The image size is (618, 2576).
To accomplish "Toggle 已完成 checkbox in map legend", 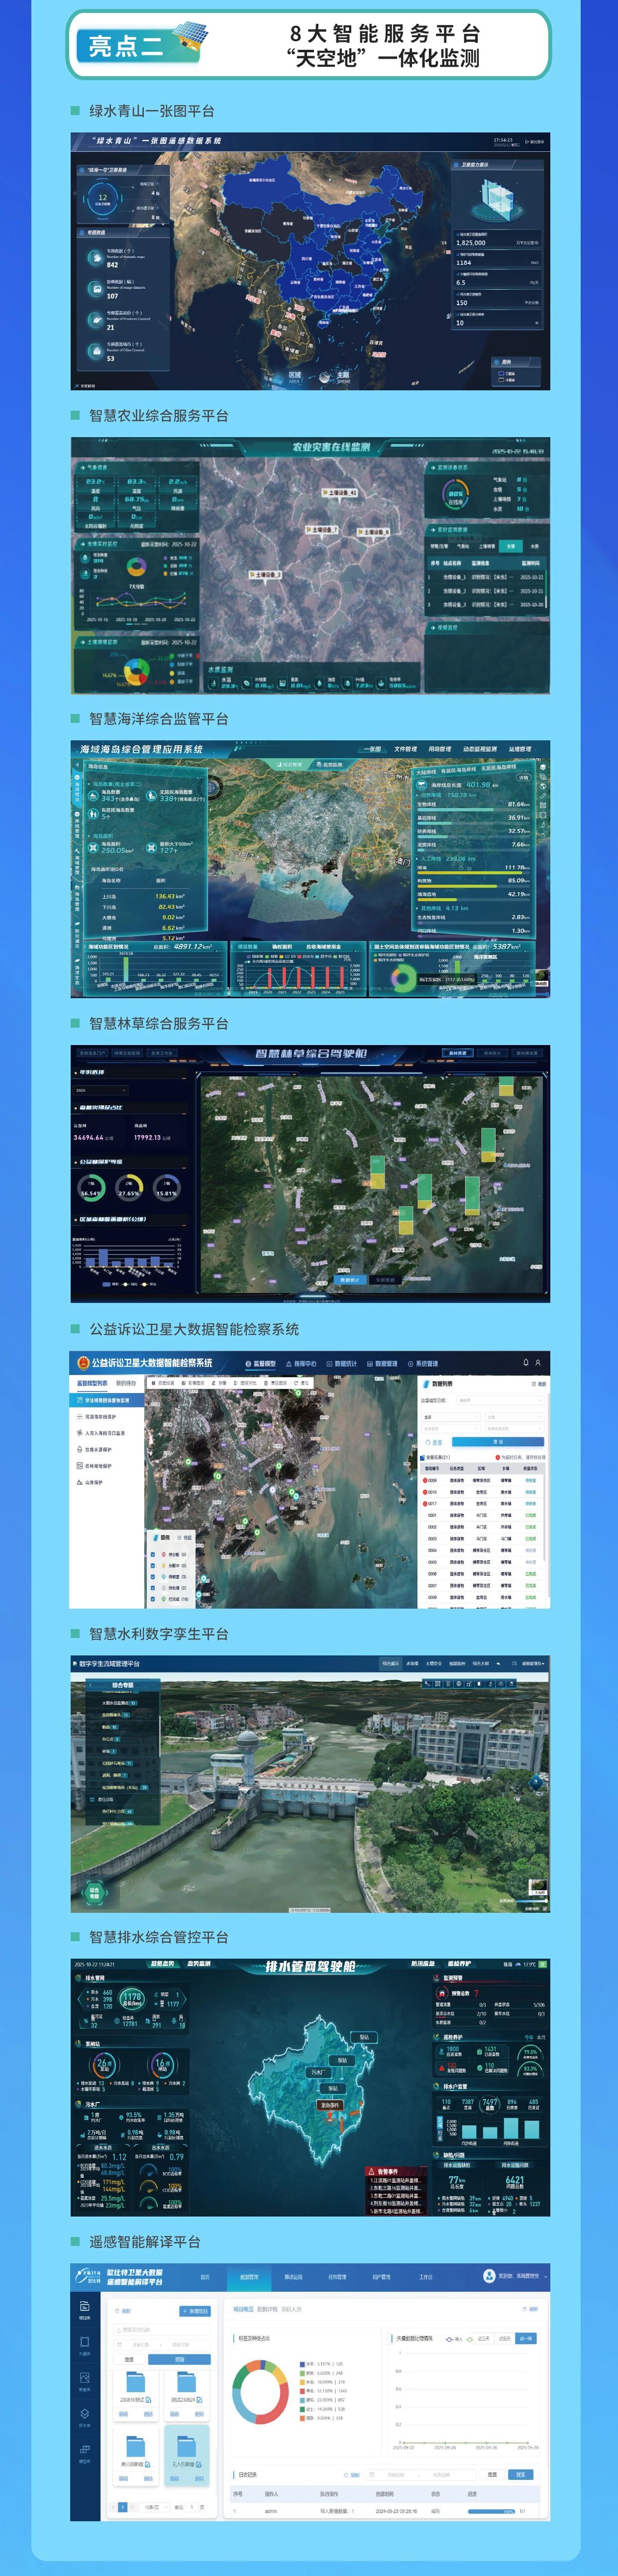I will [152, 1599].
